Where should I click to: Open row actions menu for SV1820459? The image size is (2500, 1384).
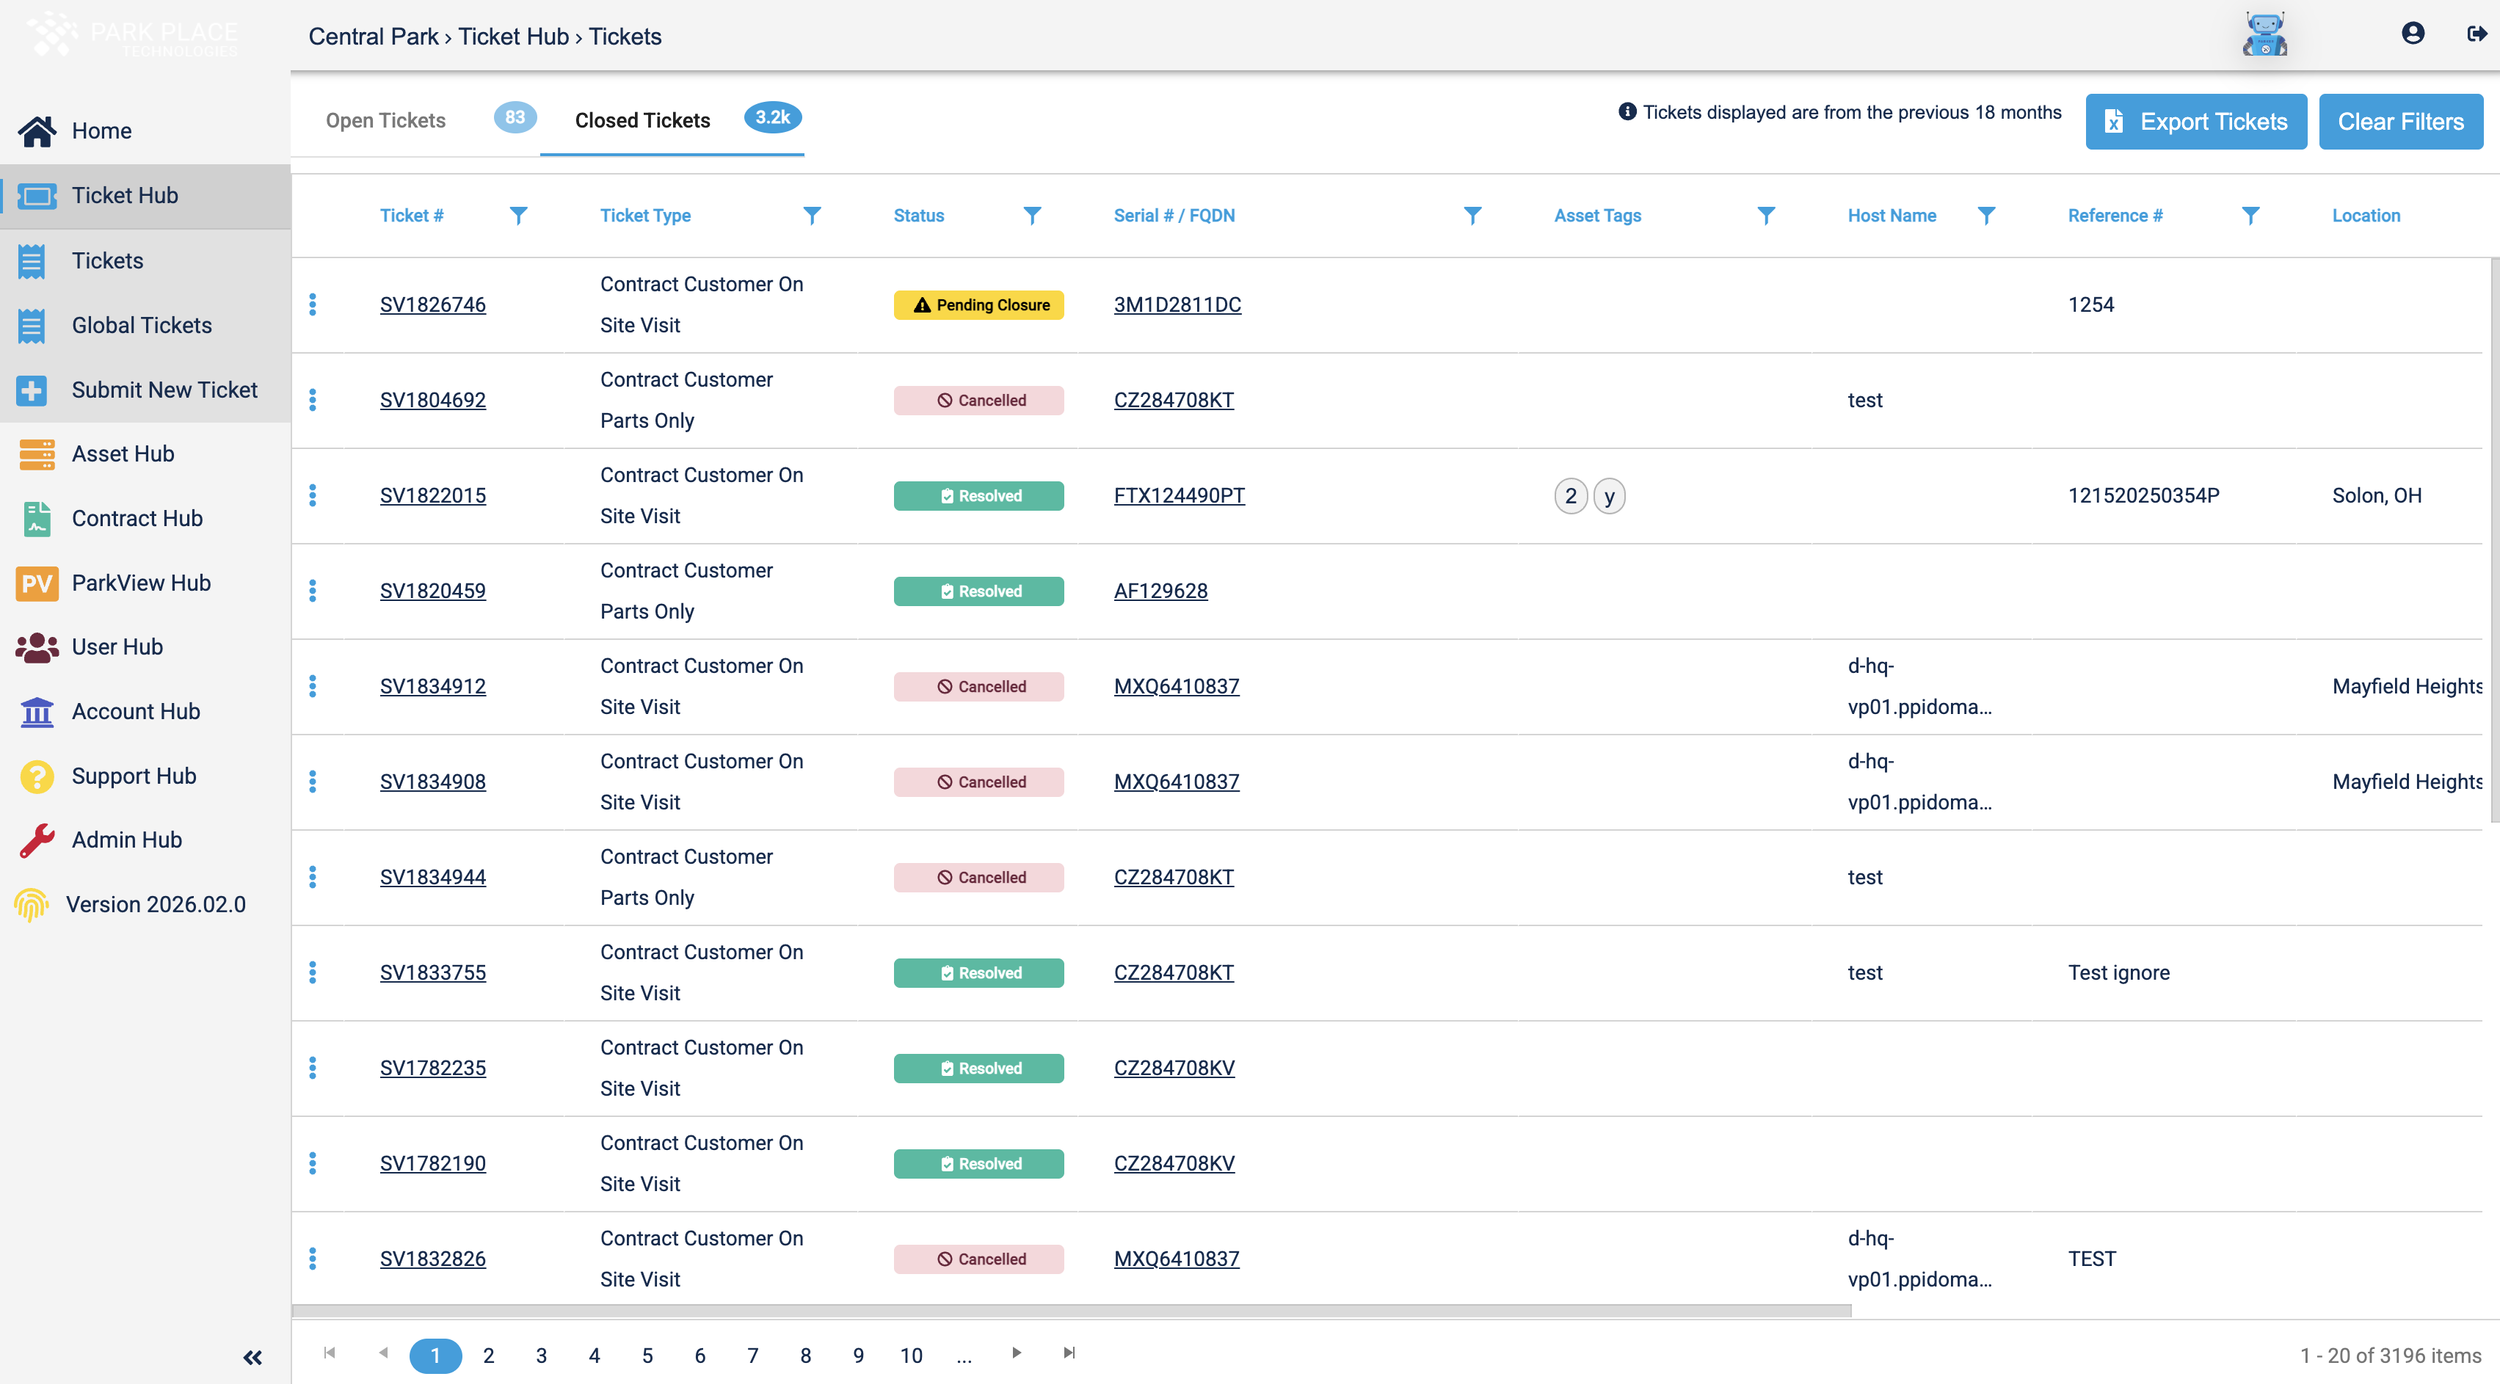coord(313,591)
